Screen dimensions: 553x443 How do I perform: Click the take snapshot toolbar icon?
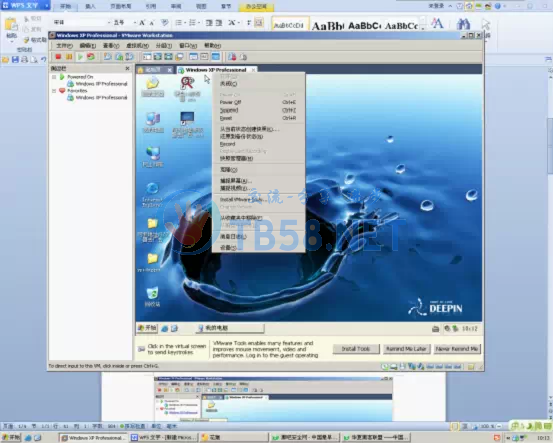point(108,56)
